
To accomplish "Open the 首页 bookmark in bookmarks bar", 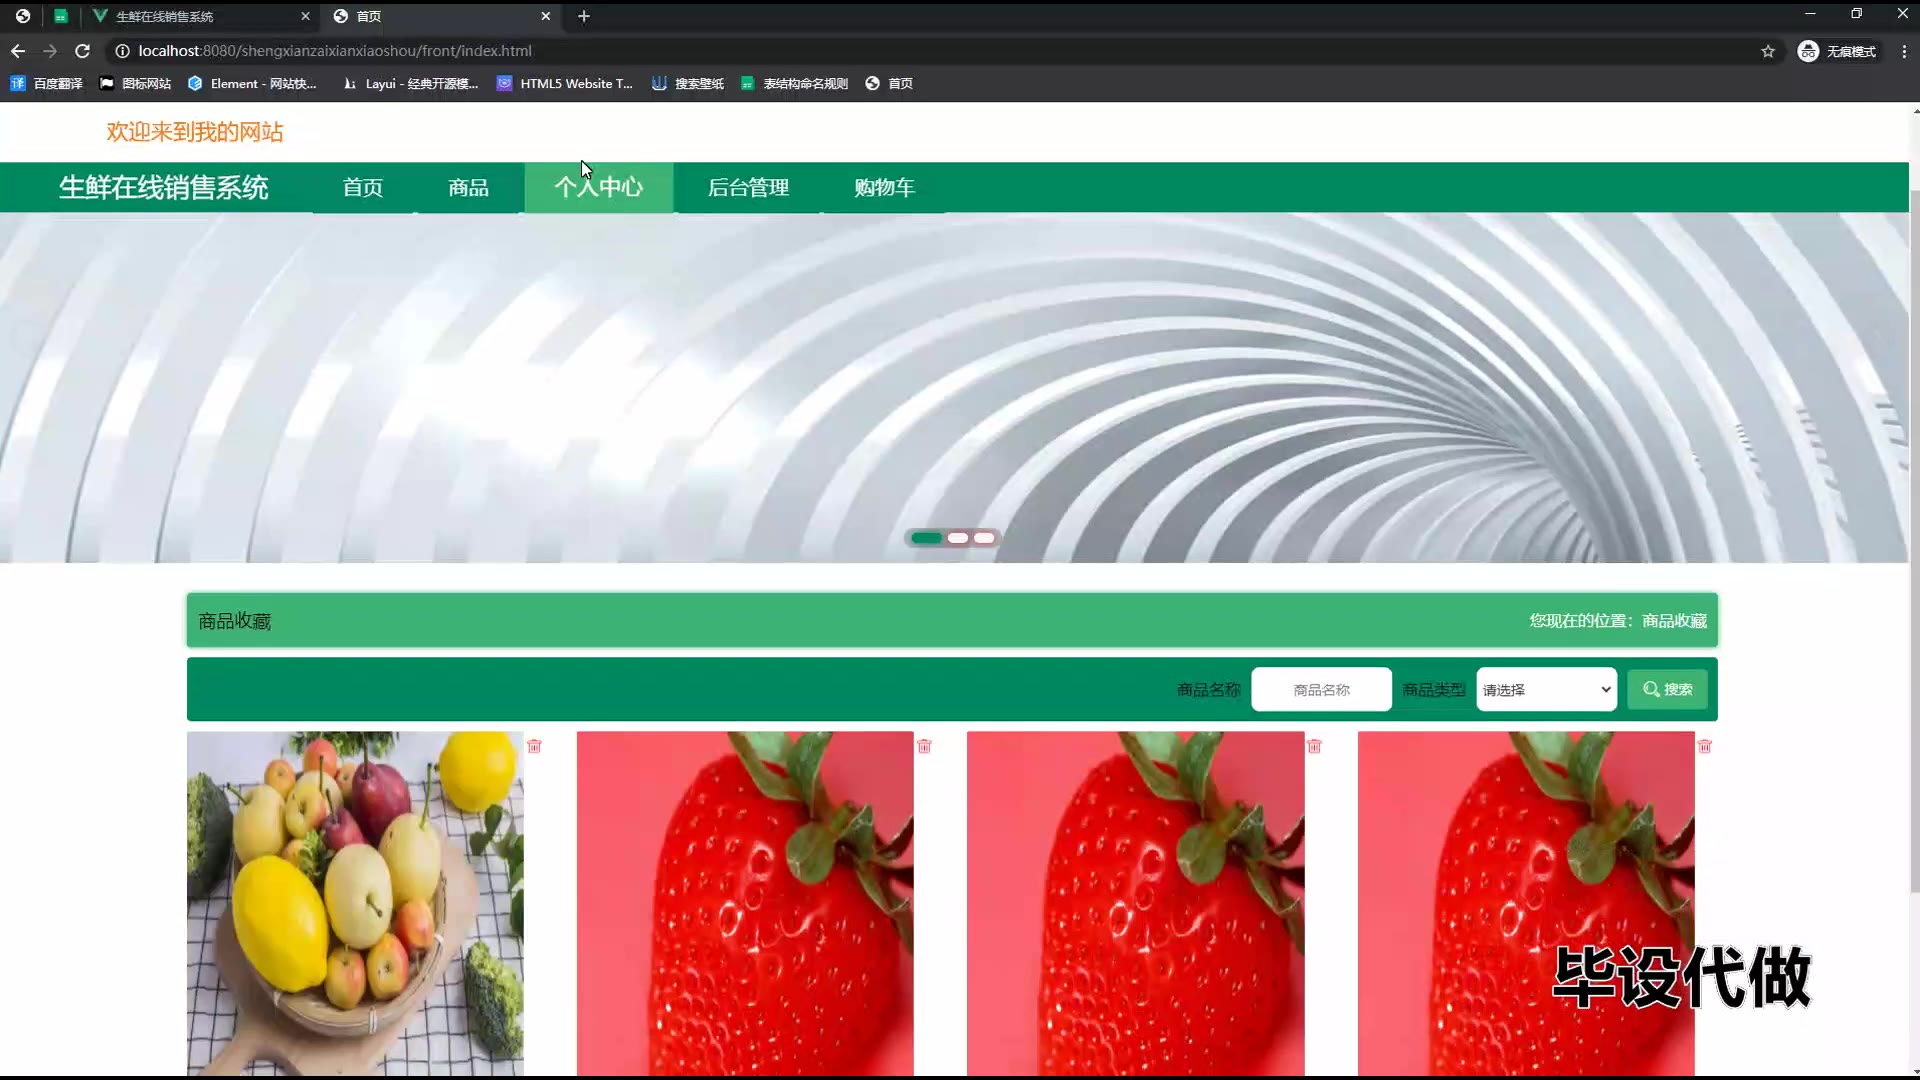I will (889, 84).
